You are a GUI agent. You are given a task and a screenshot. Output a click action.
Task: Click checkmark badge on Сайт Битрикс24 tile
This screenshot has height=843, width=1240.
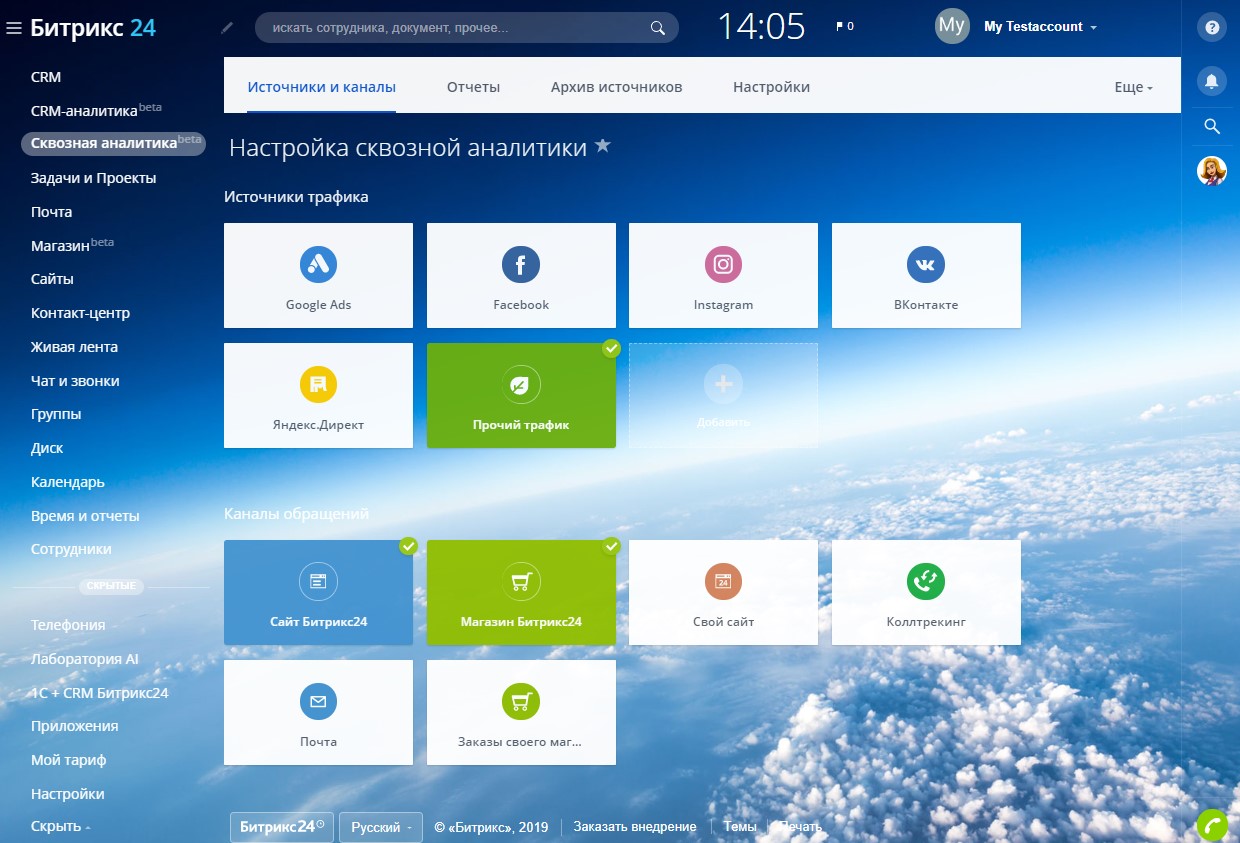coord(408,546)
